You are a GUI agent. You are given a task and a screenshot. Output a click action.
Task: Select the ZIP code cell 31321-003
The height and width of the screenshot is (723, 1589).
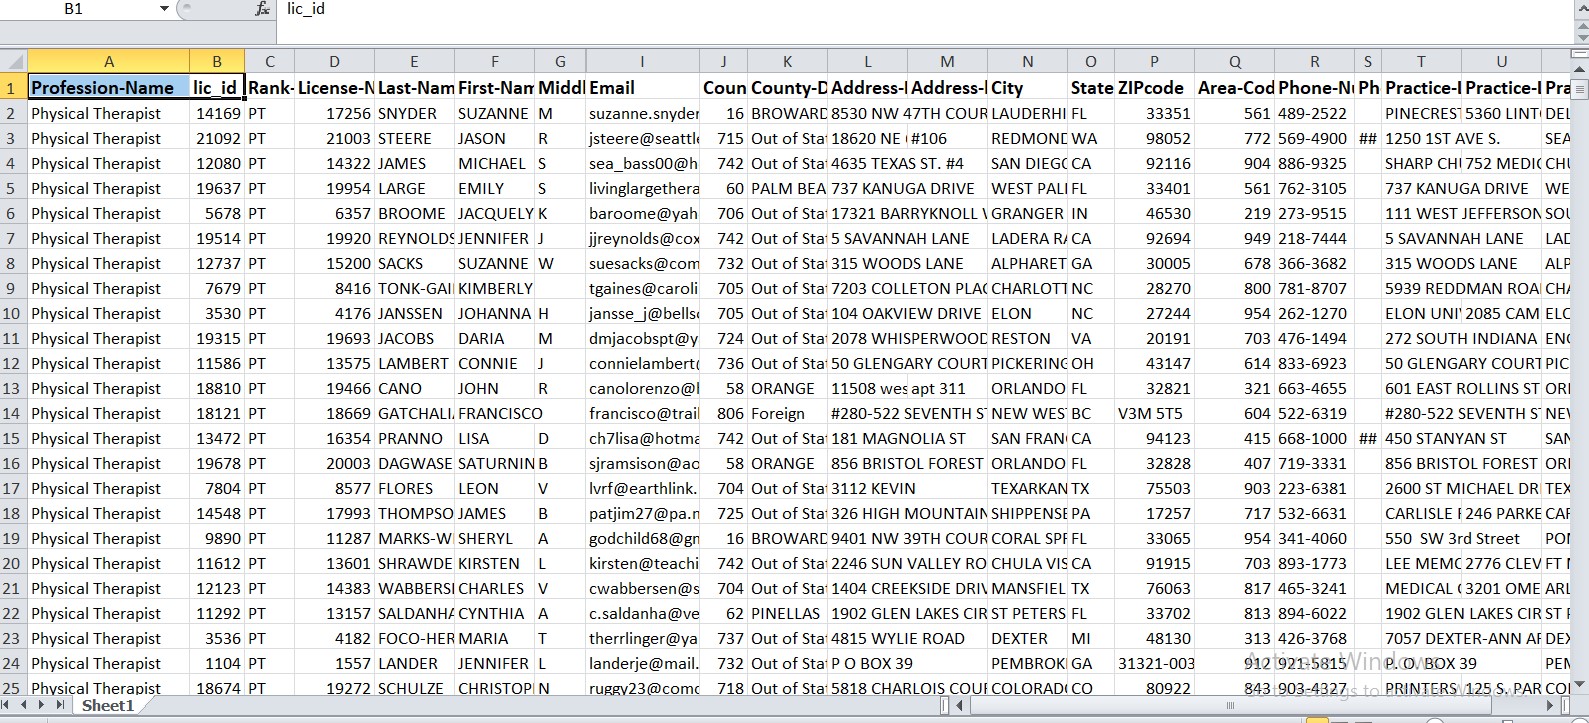coord(1154,663)
